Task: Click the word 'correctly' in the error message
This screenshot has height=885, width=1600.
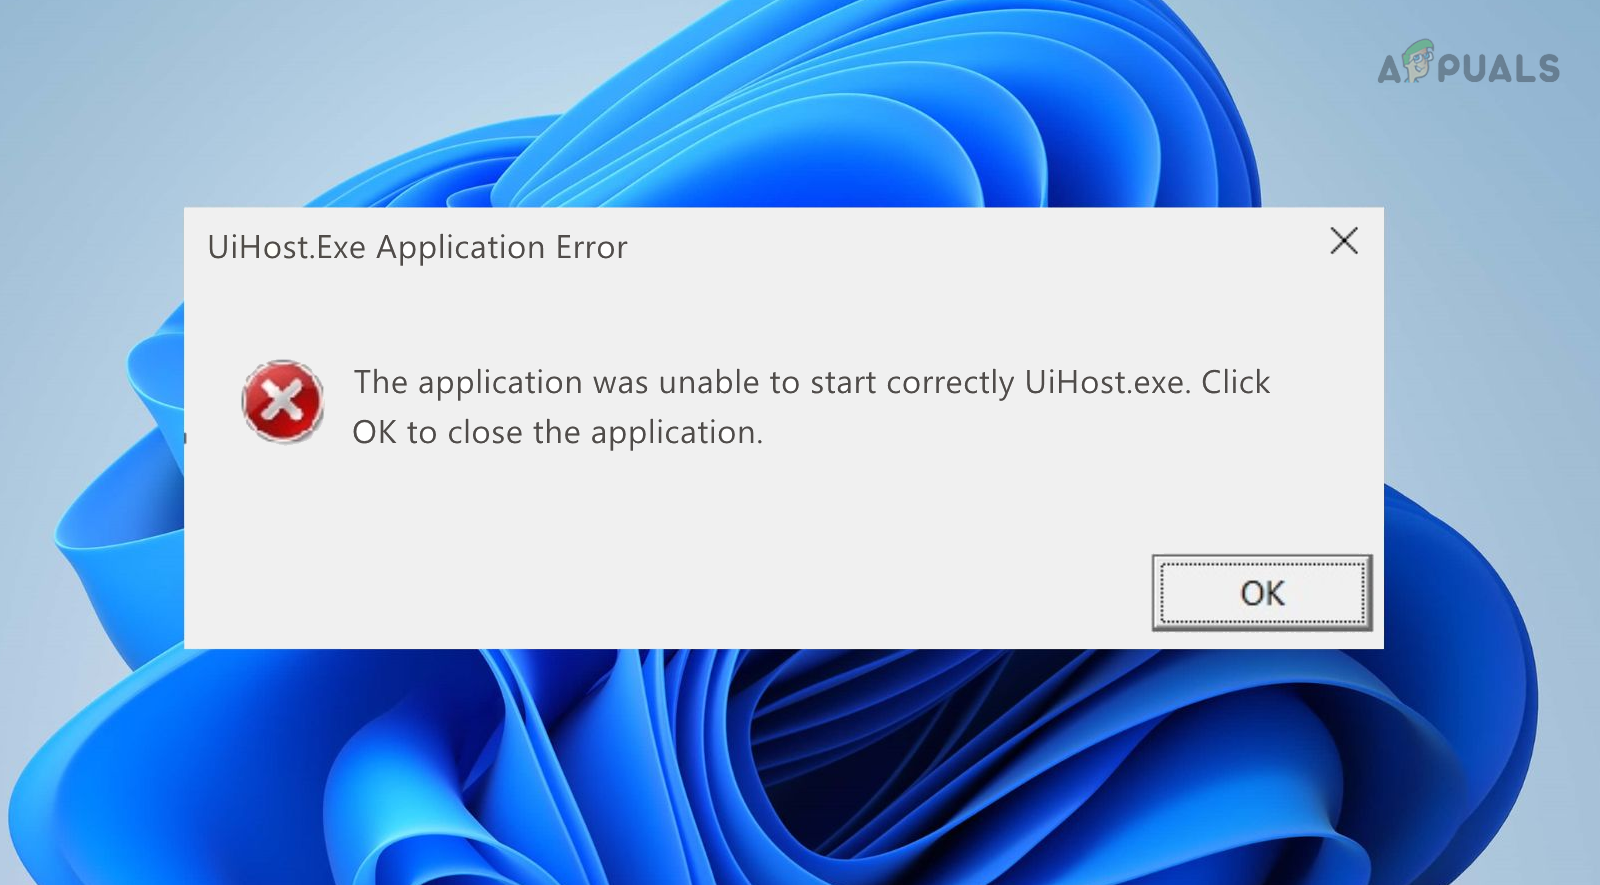Action: click(x=950, y=383)
